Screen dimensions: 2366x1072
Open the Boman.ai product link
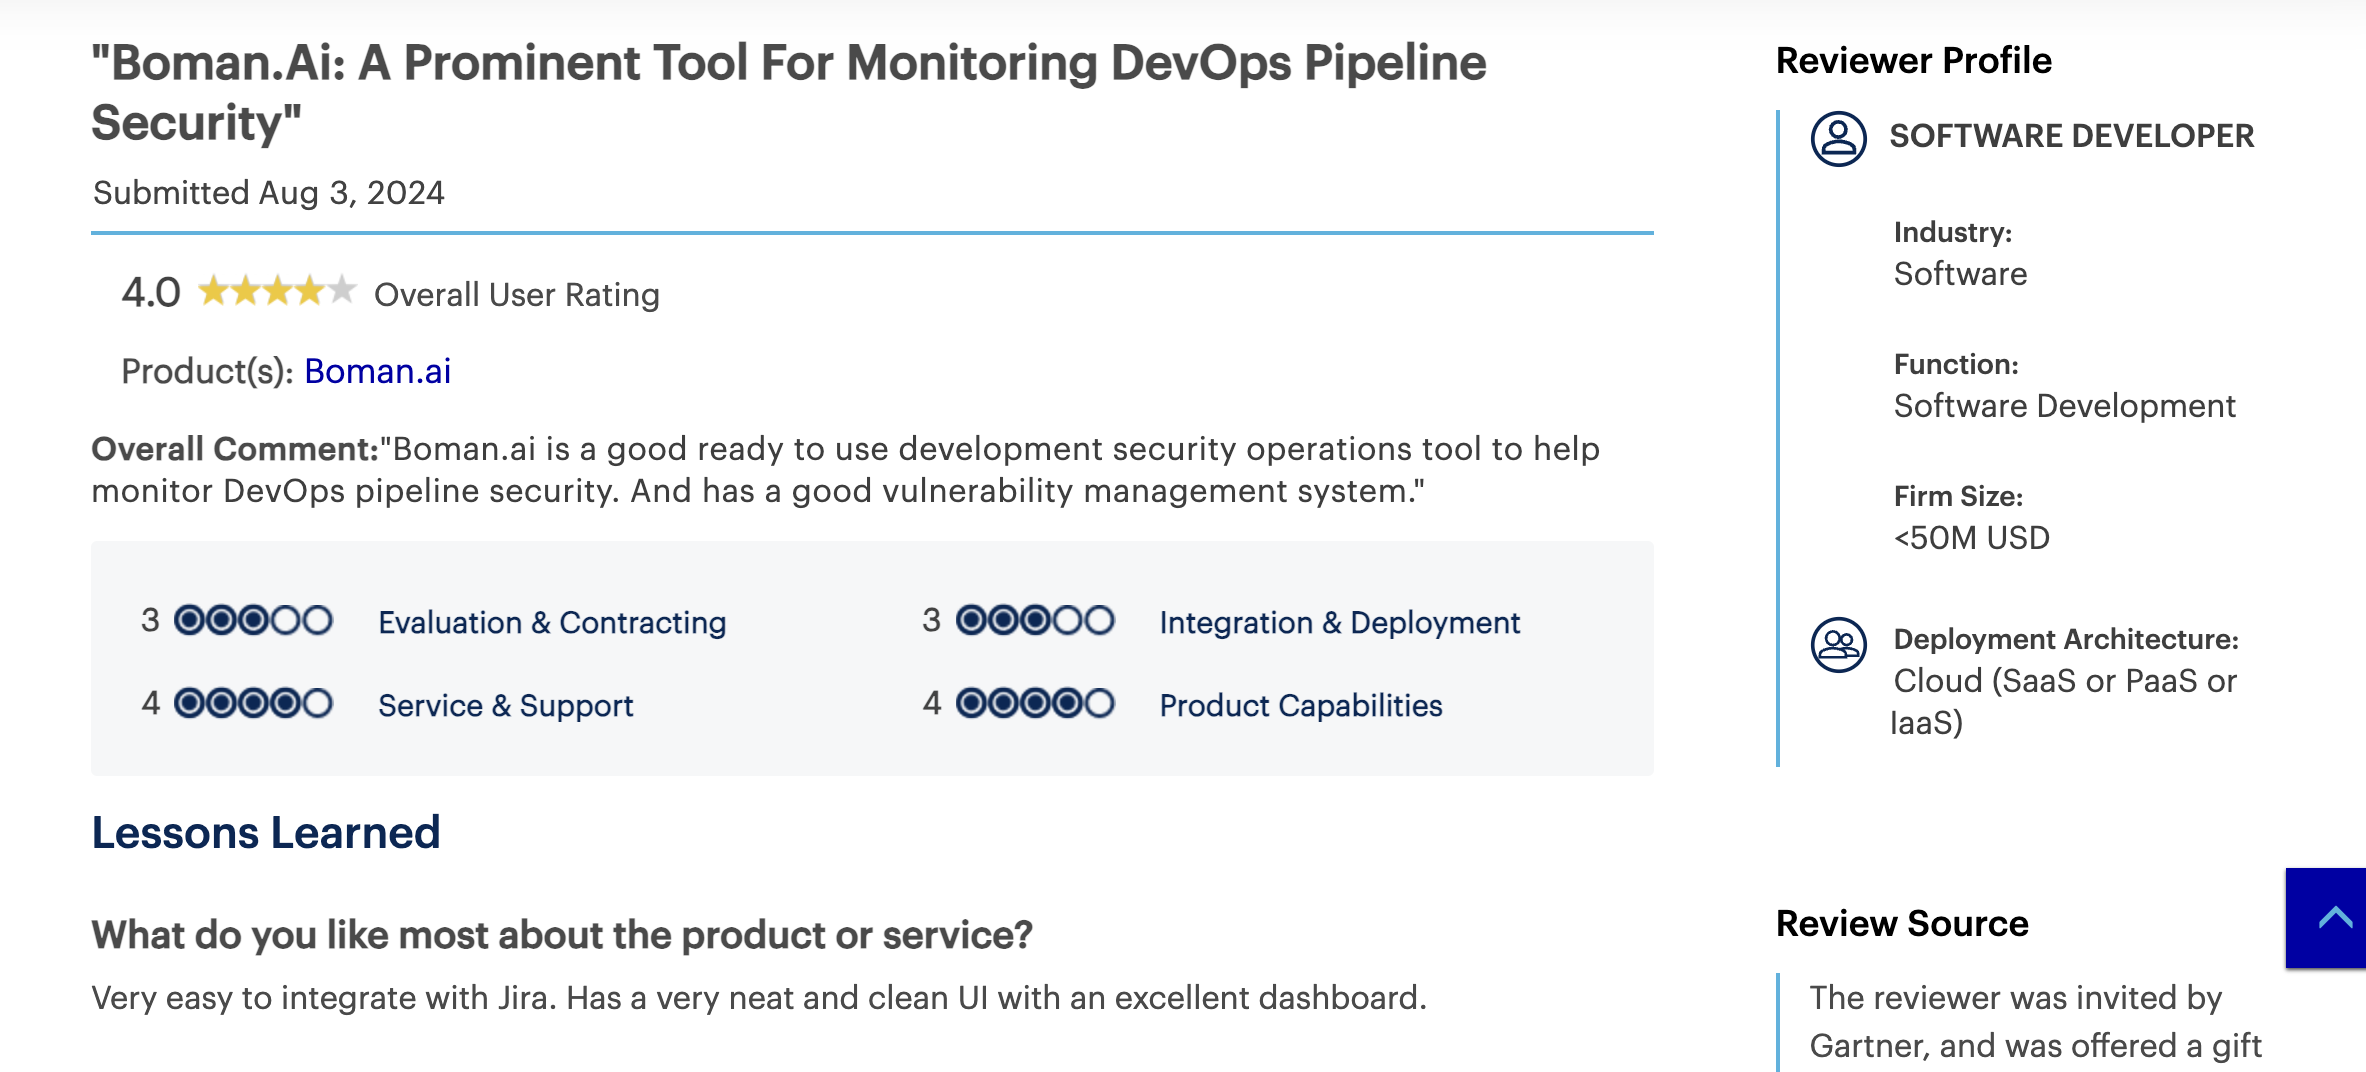tap(377, 371)
